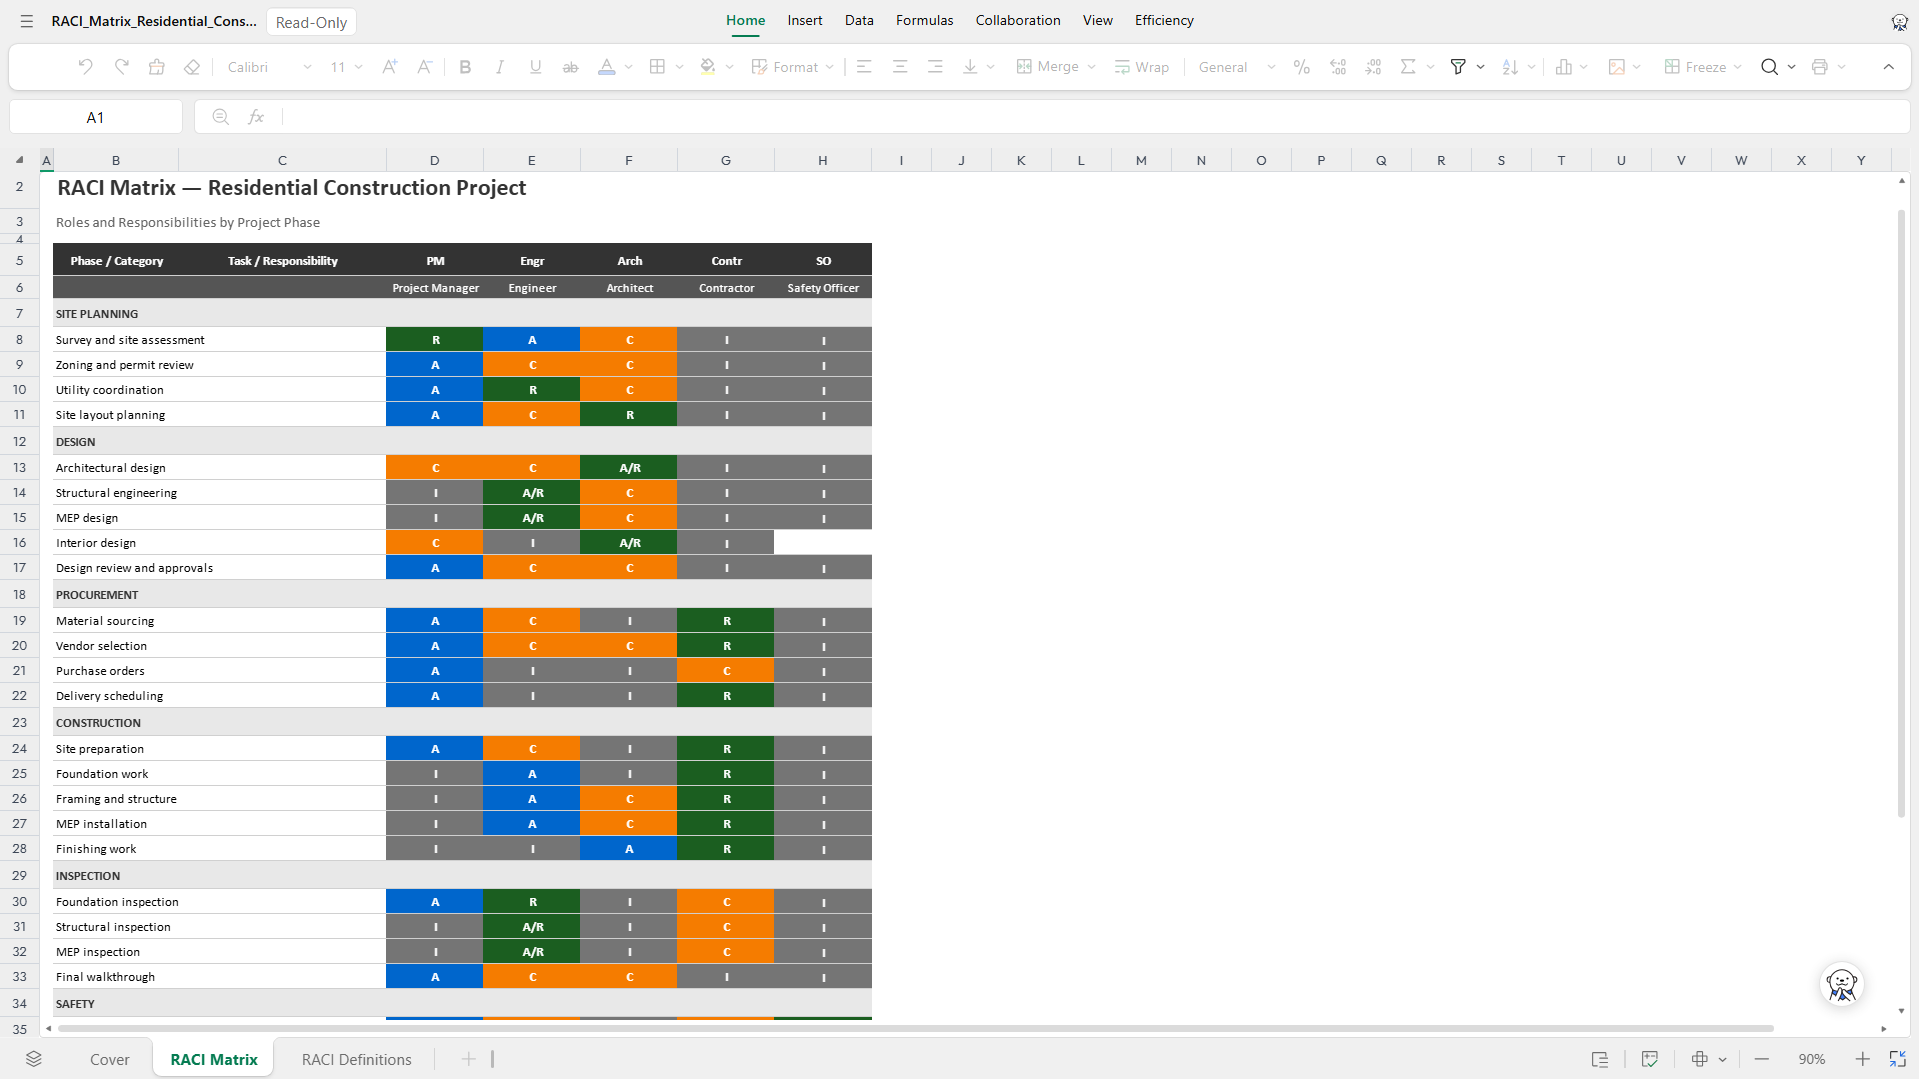Screen dimensions: 1919x1079
Task: Zoom out with minus button
Action: tap(1761, 1059)
